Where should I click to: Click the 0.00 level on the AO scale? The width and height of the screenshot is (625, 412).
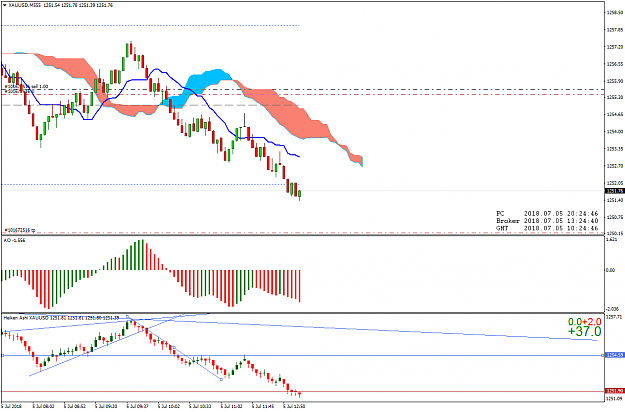click(x=611, y=270)
